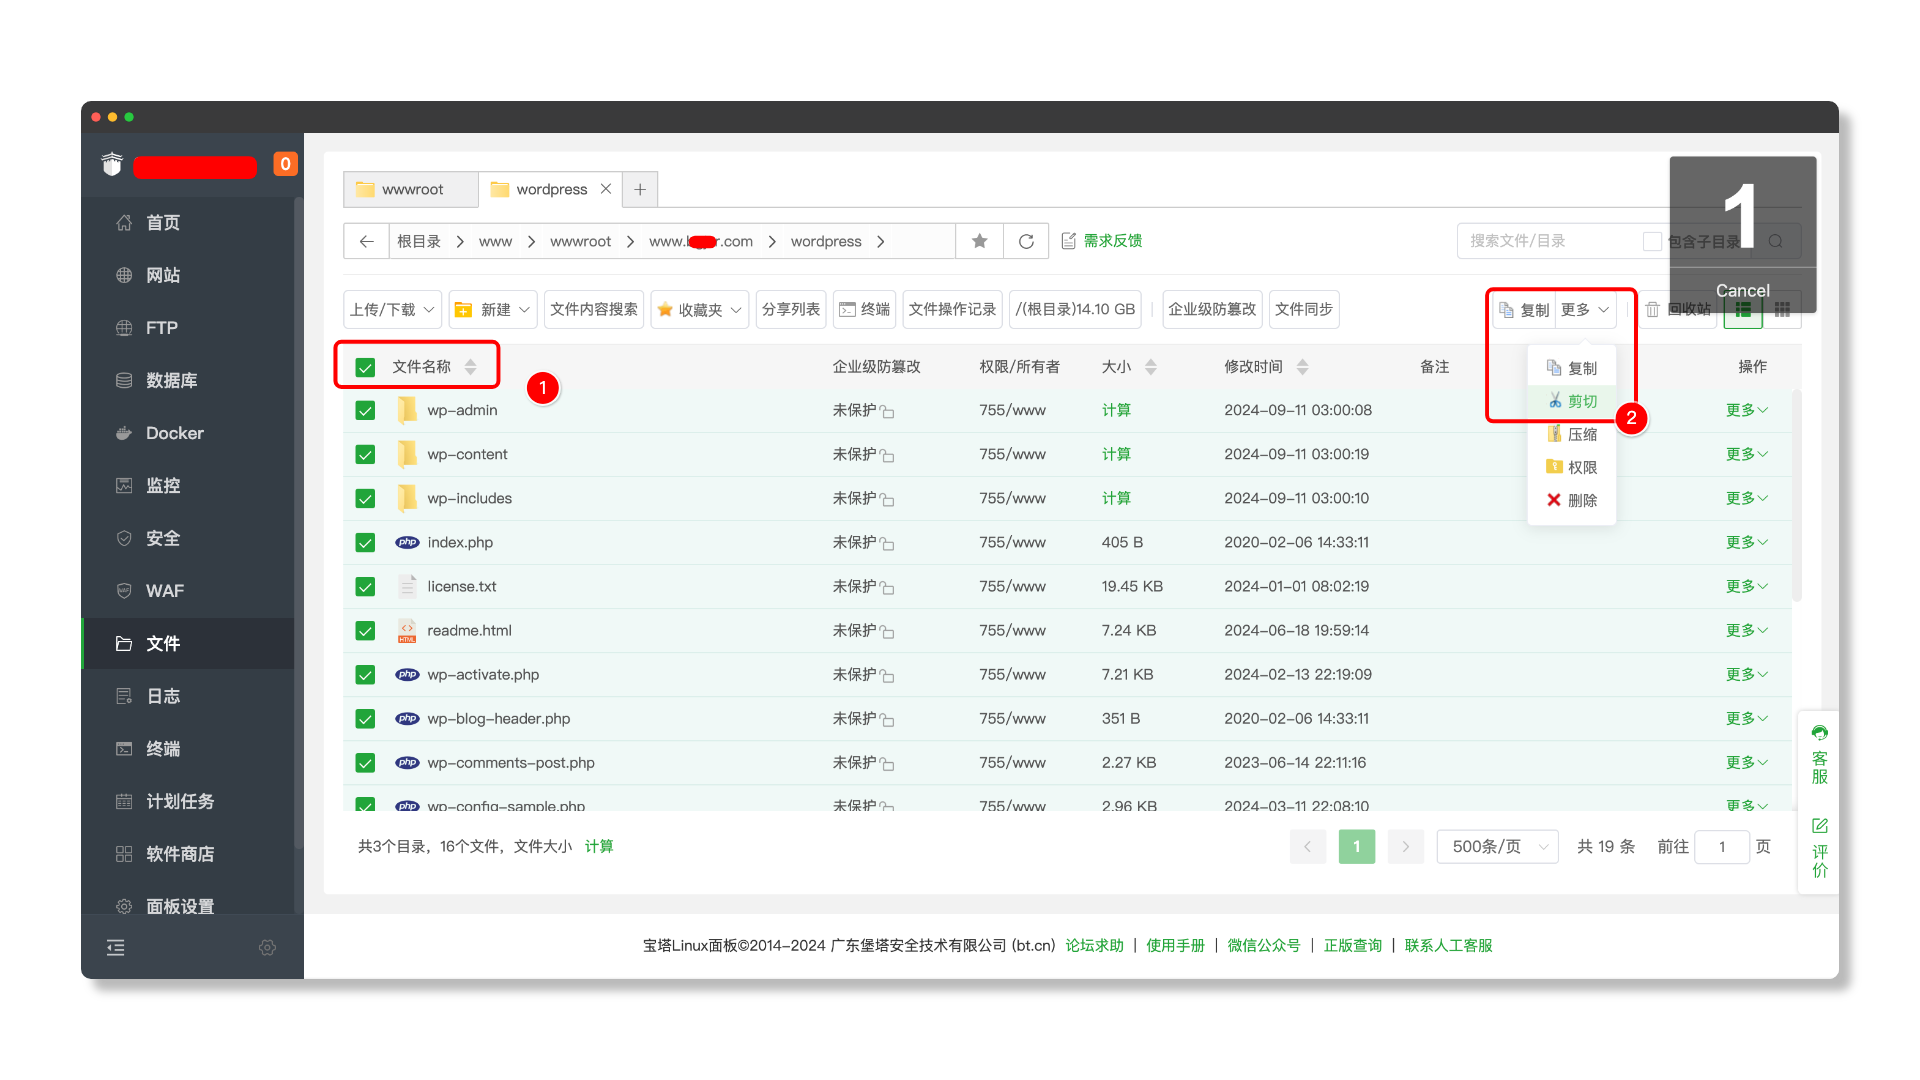The image size is (1920, 1080).
Task: Close the wordpress tab
Action: [x=606, y=189]
